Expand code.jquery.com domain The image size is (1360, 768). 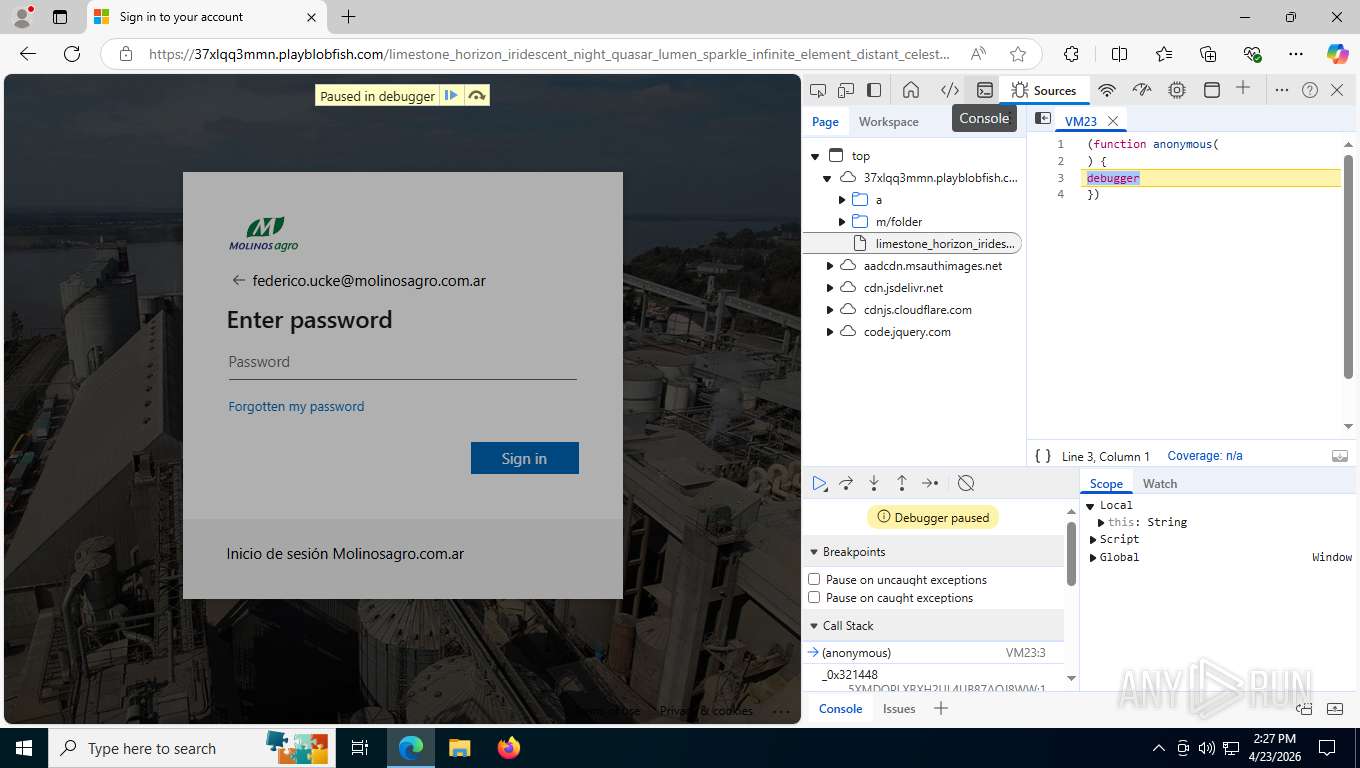[x=829, y=332]
